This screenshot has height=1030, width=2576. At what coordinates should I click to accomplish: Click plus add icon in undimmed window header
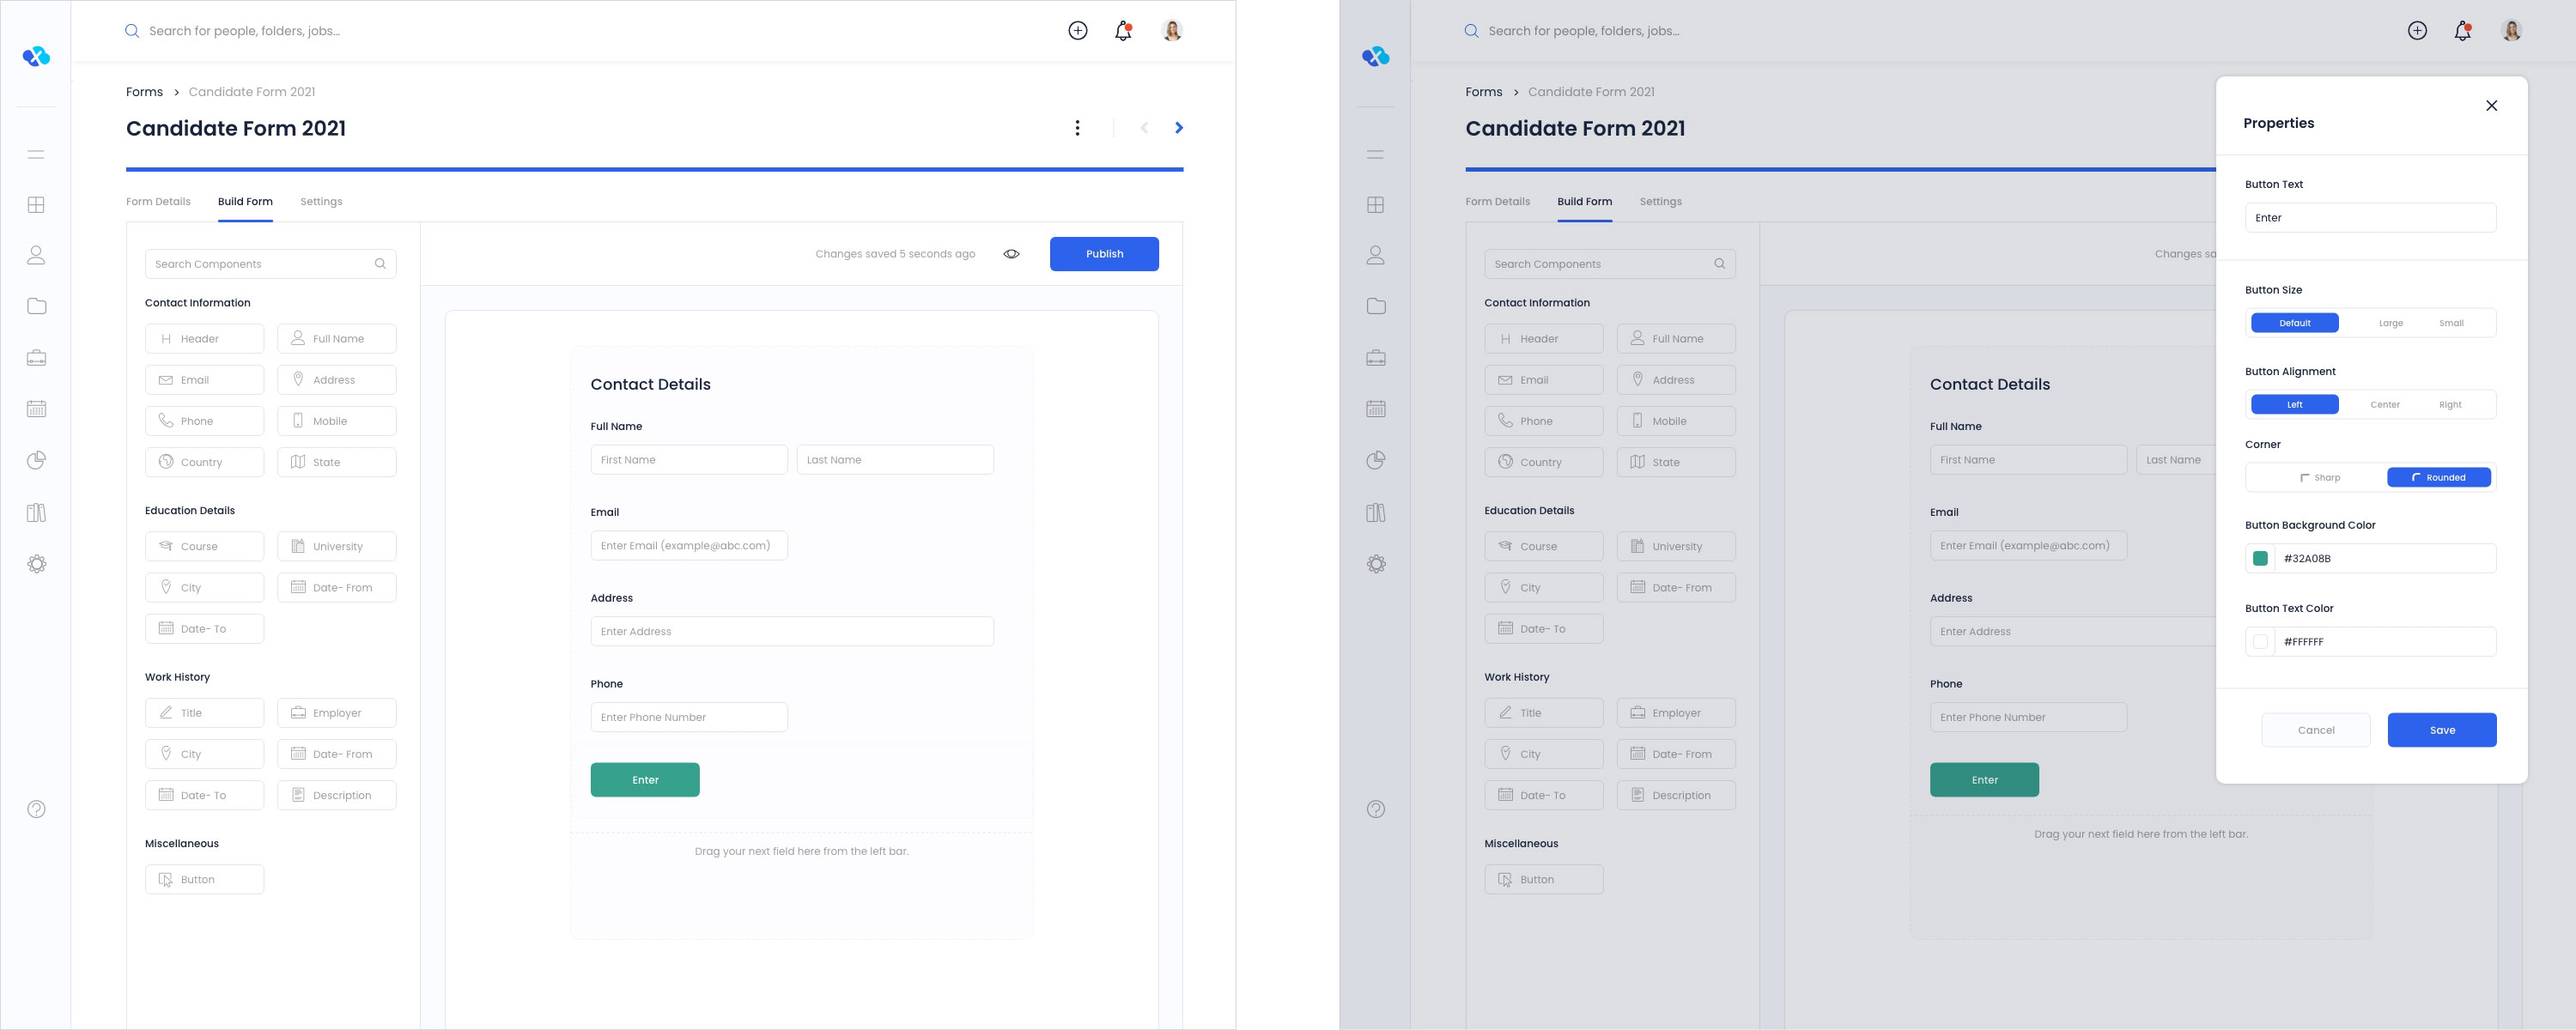tap(1077, 31)
